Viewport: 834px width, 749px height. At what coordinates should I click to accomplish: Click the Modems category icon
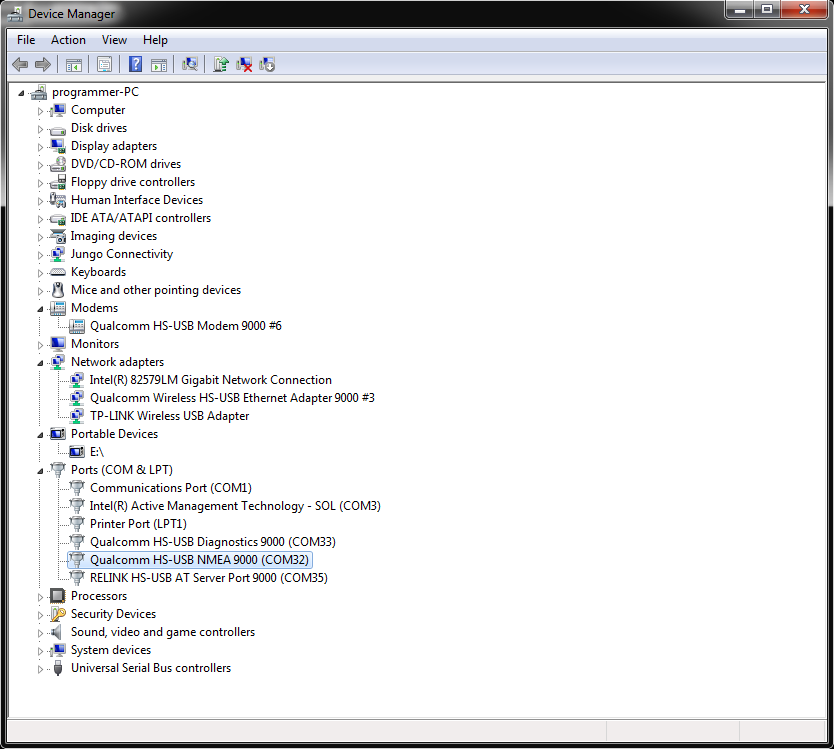57,308
